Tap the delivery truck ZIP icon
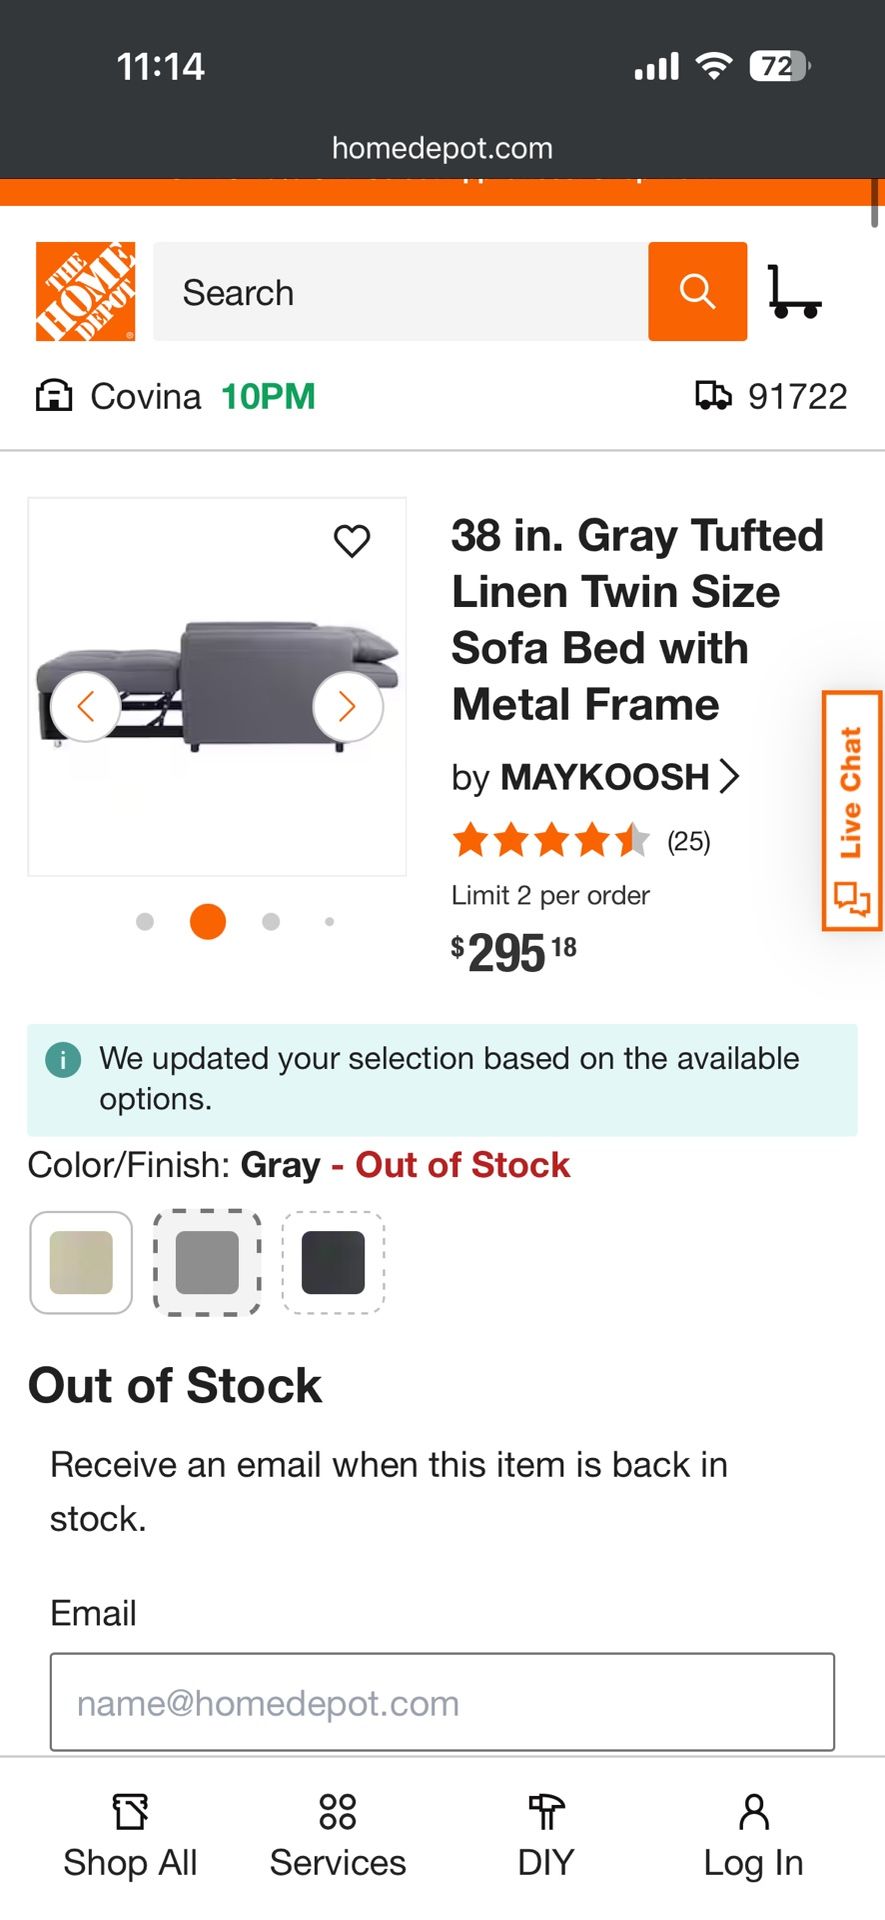 pyautogui.click(x=713, y=396)
